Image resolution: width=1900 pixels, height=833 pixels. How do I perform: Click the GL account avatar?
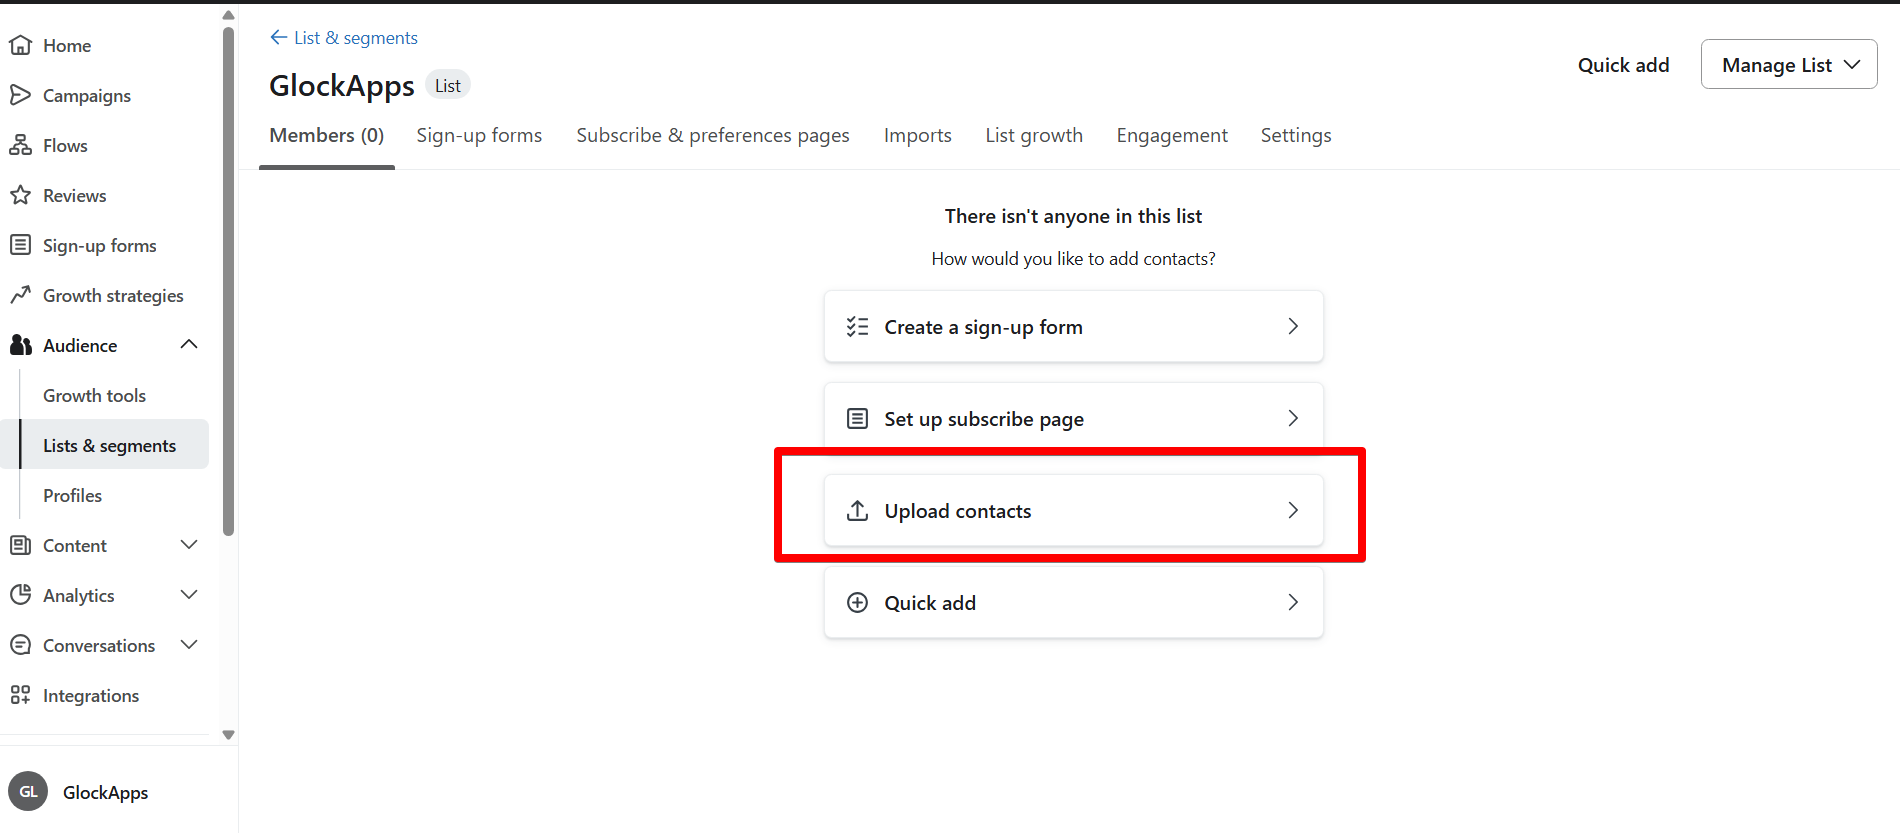pyautogui.click(x=28, y=792)
